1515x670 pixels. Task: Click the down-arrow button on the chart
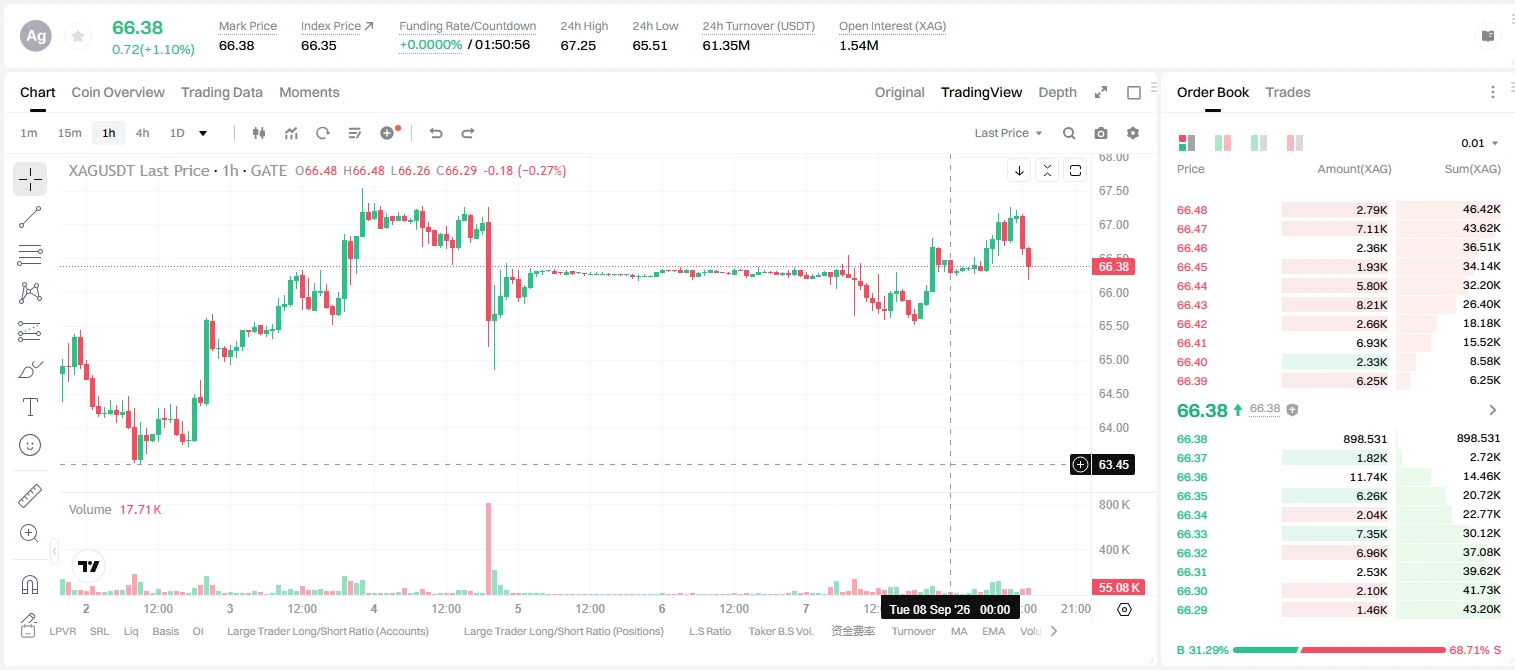[x=1019, y=170]
